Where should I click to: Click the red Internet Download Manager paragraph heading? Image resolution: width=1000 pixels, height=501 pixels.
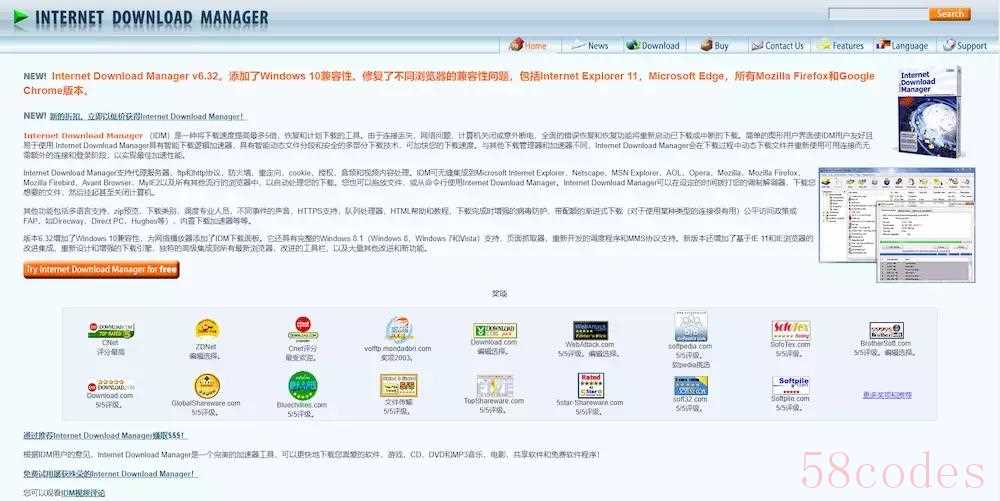84,136
